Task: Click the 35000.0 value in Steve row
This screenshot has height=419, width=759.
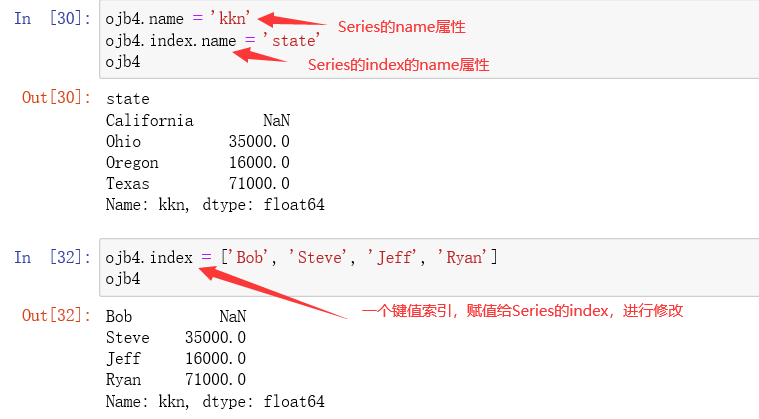Action: click(x=215, y=337)
